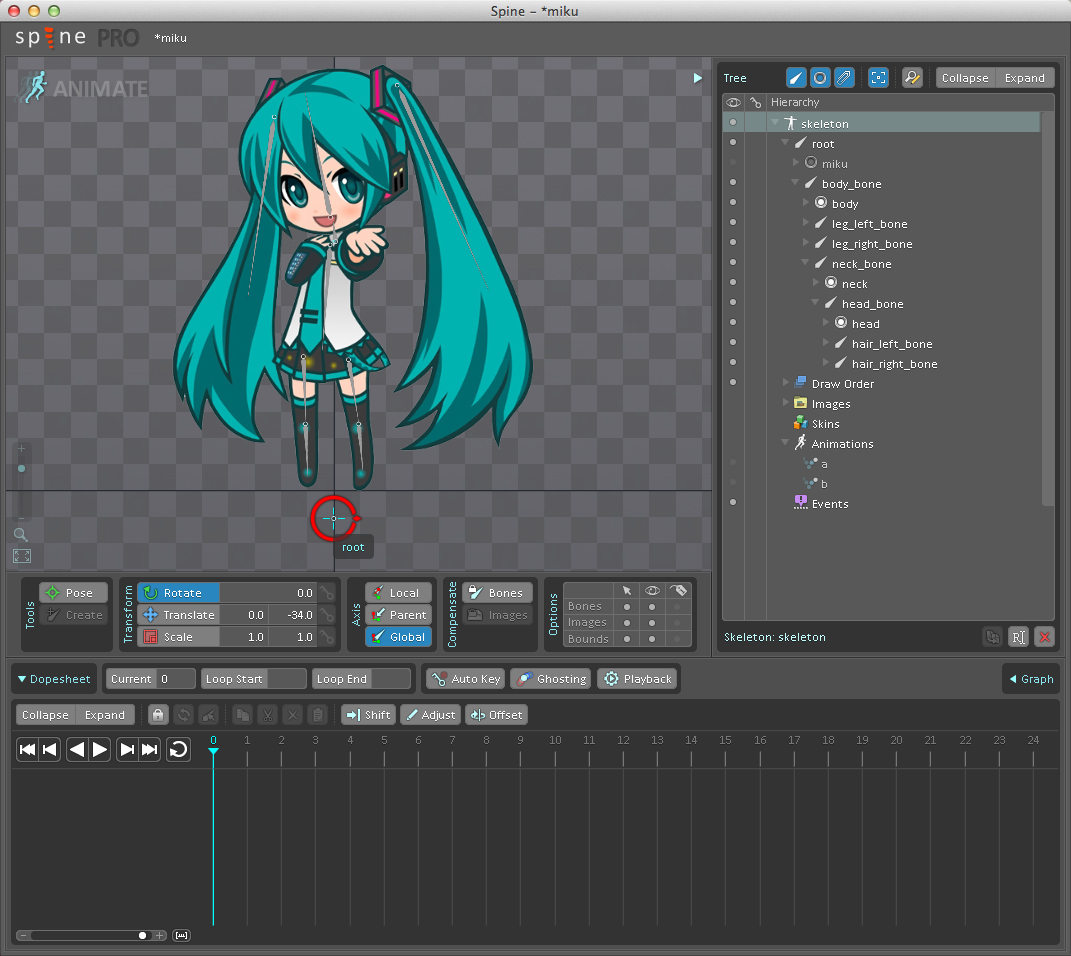Select animation 'b' in tree
1071x956 pixels.
coord(824,484)
